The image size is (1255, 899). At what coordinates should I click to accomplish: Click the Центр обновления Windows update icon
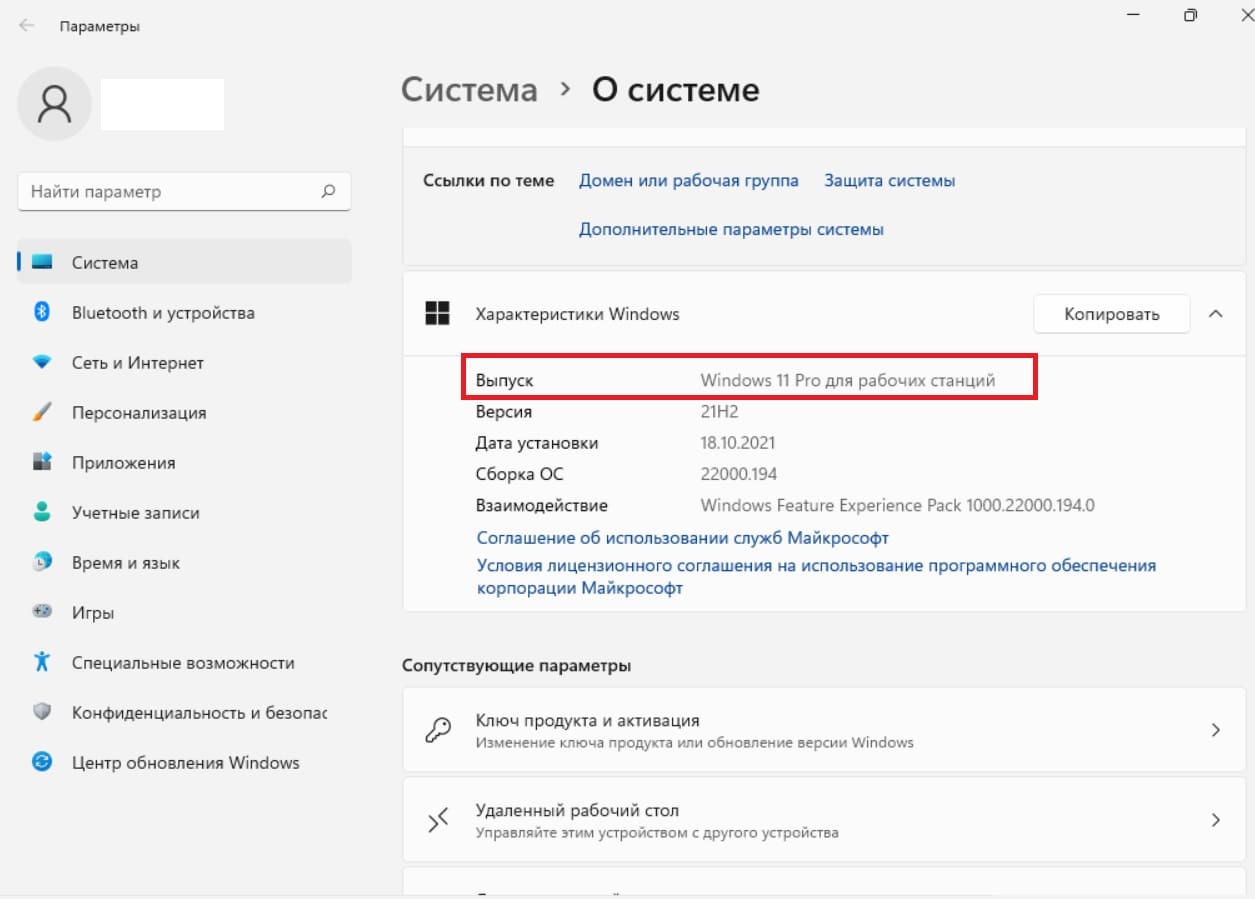42,762
